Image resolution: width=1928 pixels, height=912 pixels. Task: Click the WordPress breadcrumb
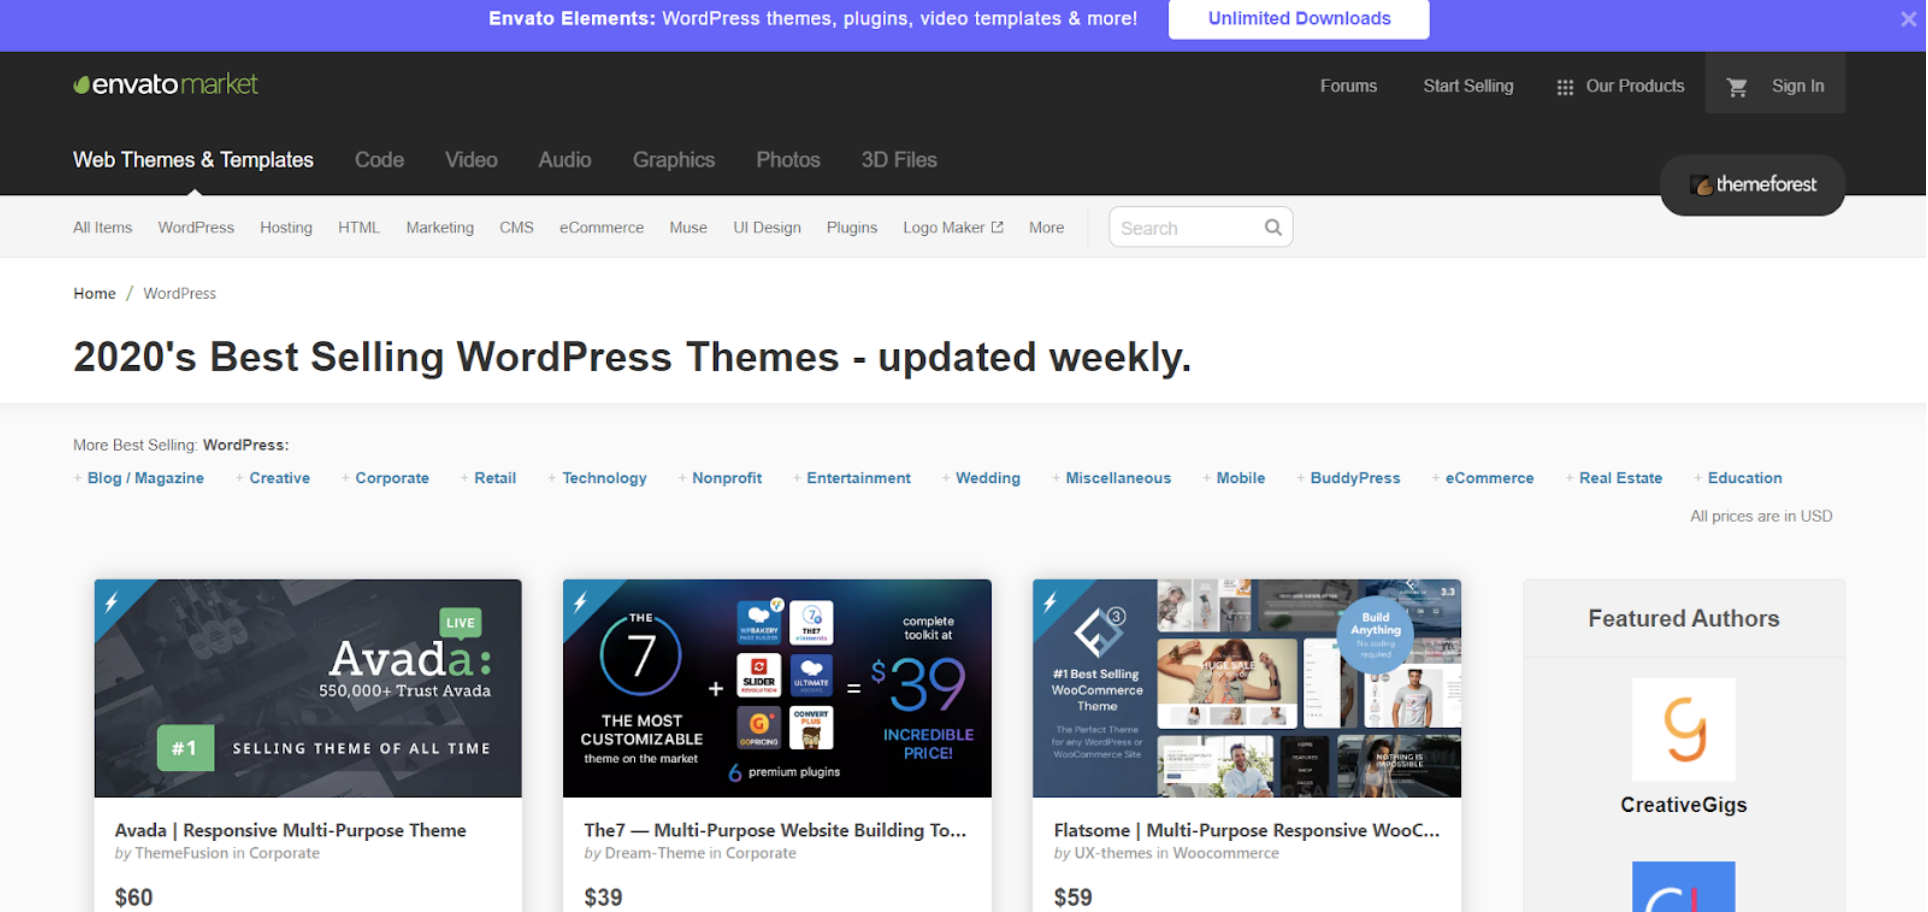[179, 293]
